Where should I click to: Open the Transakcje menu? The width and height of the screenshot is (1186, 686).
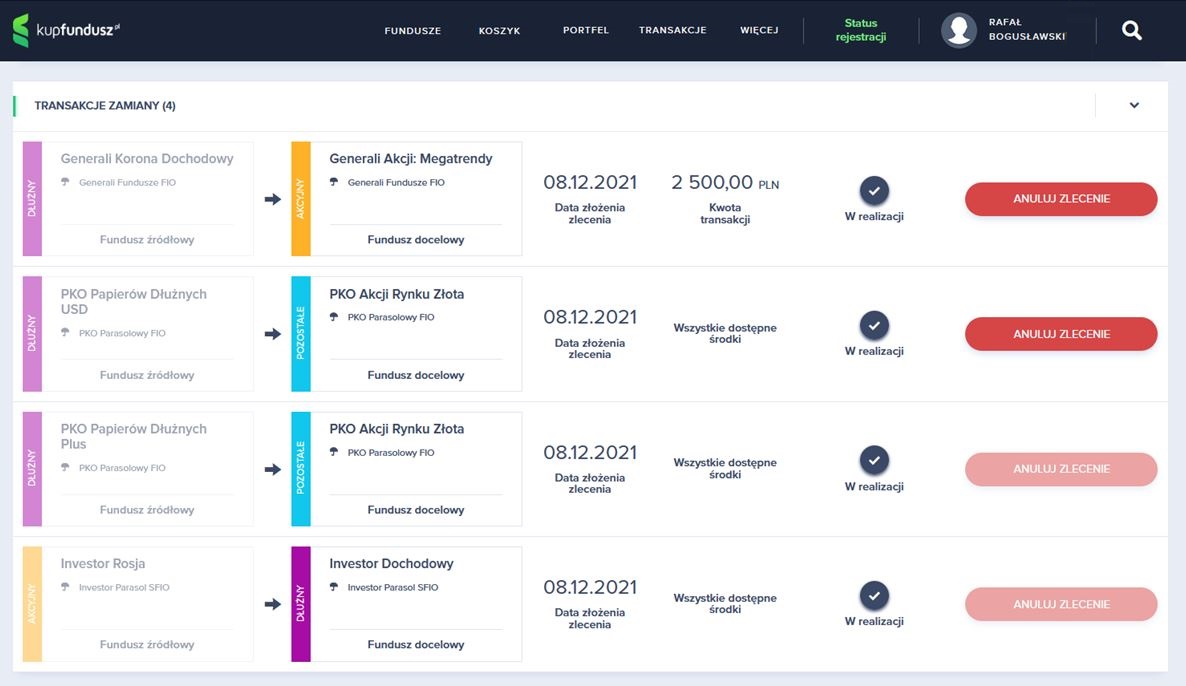pos(672,30)
